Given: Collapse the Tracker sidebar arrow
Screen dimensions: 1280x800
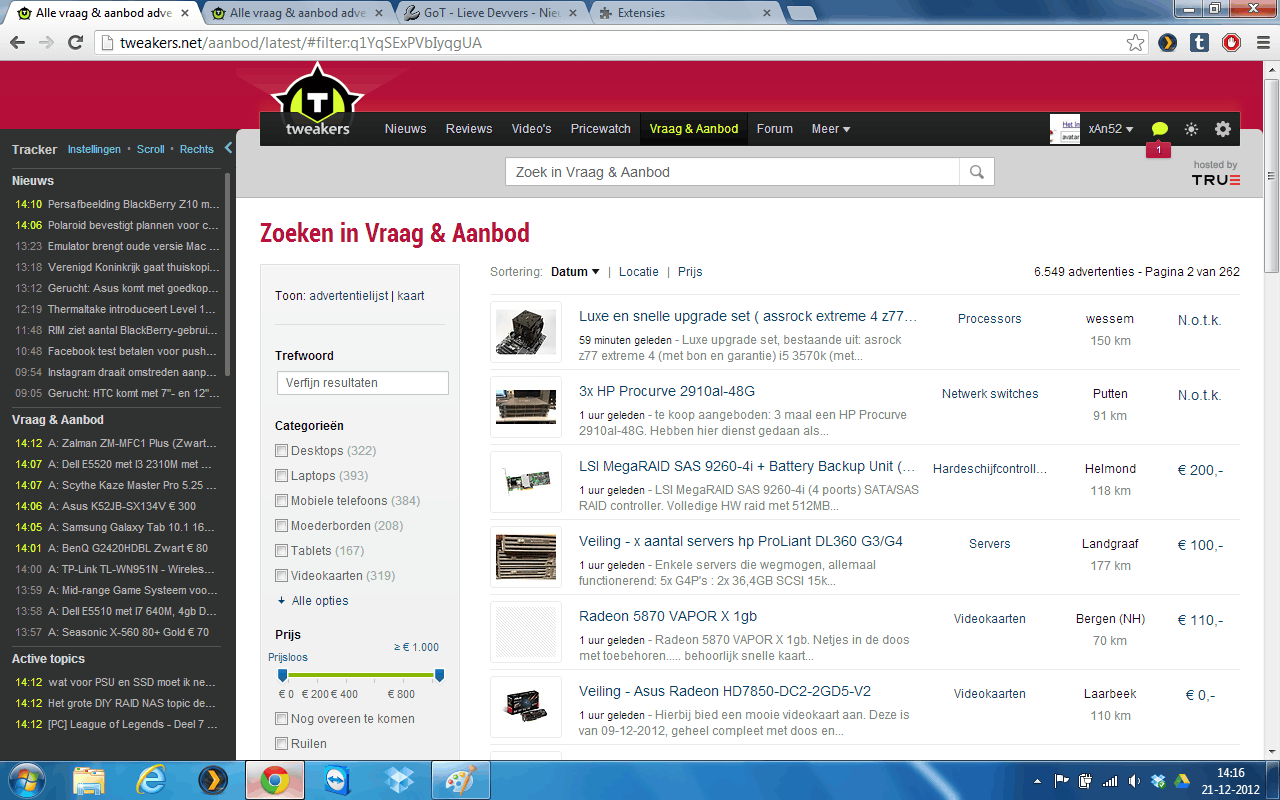Looking at the screenshot, I should [x=228, y=148].
